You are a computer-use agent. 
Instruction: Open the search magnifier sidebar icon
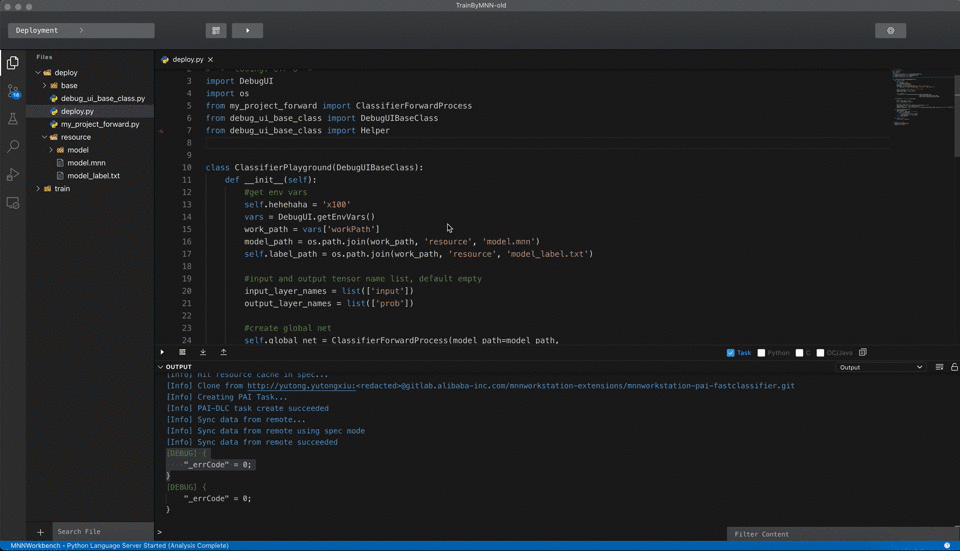click(x=12, y=146)
